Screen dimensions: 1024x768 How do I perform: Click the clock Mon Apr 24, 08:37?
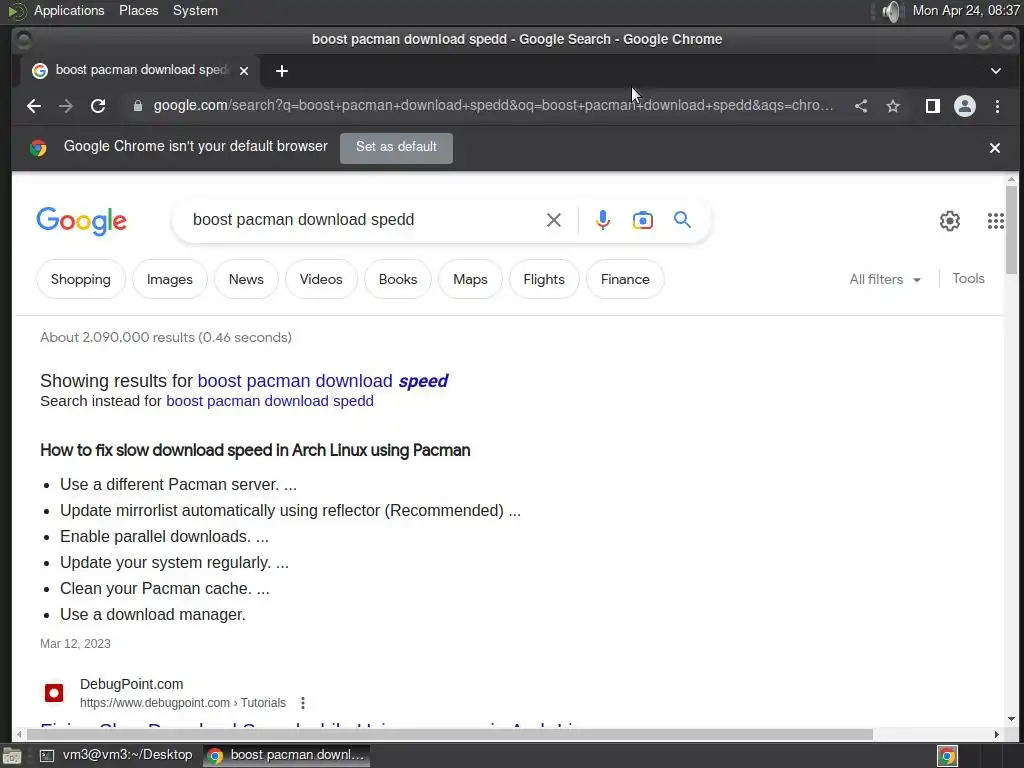coord(966,10)
